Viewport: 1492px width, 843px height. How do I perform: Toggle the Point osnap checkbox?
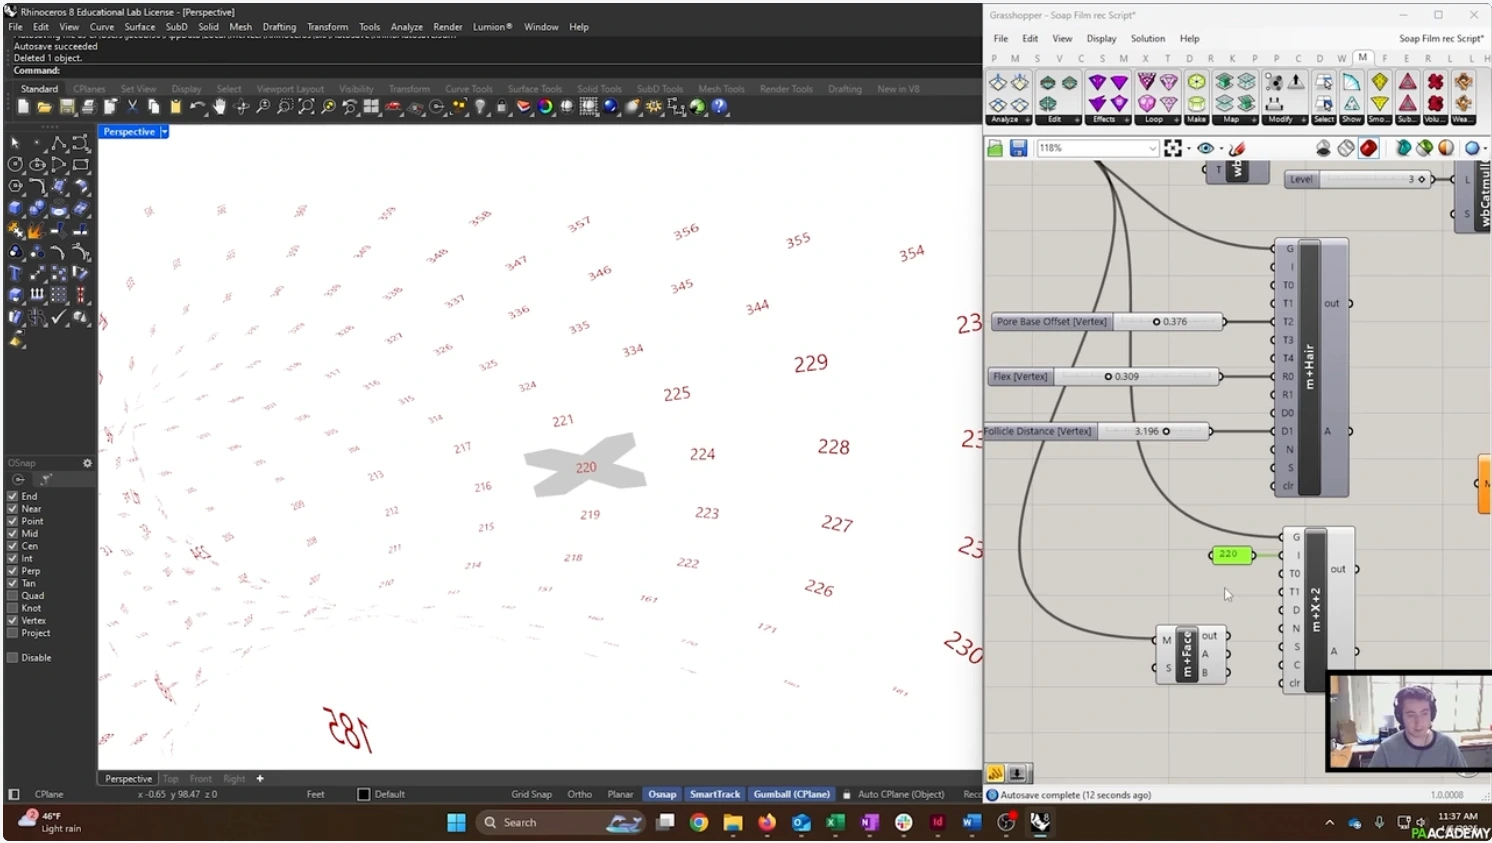coord(13,521)
